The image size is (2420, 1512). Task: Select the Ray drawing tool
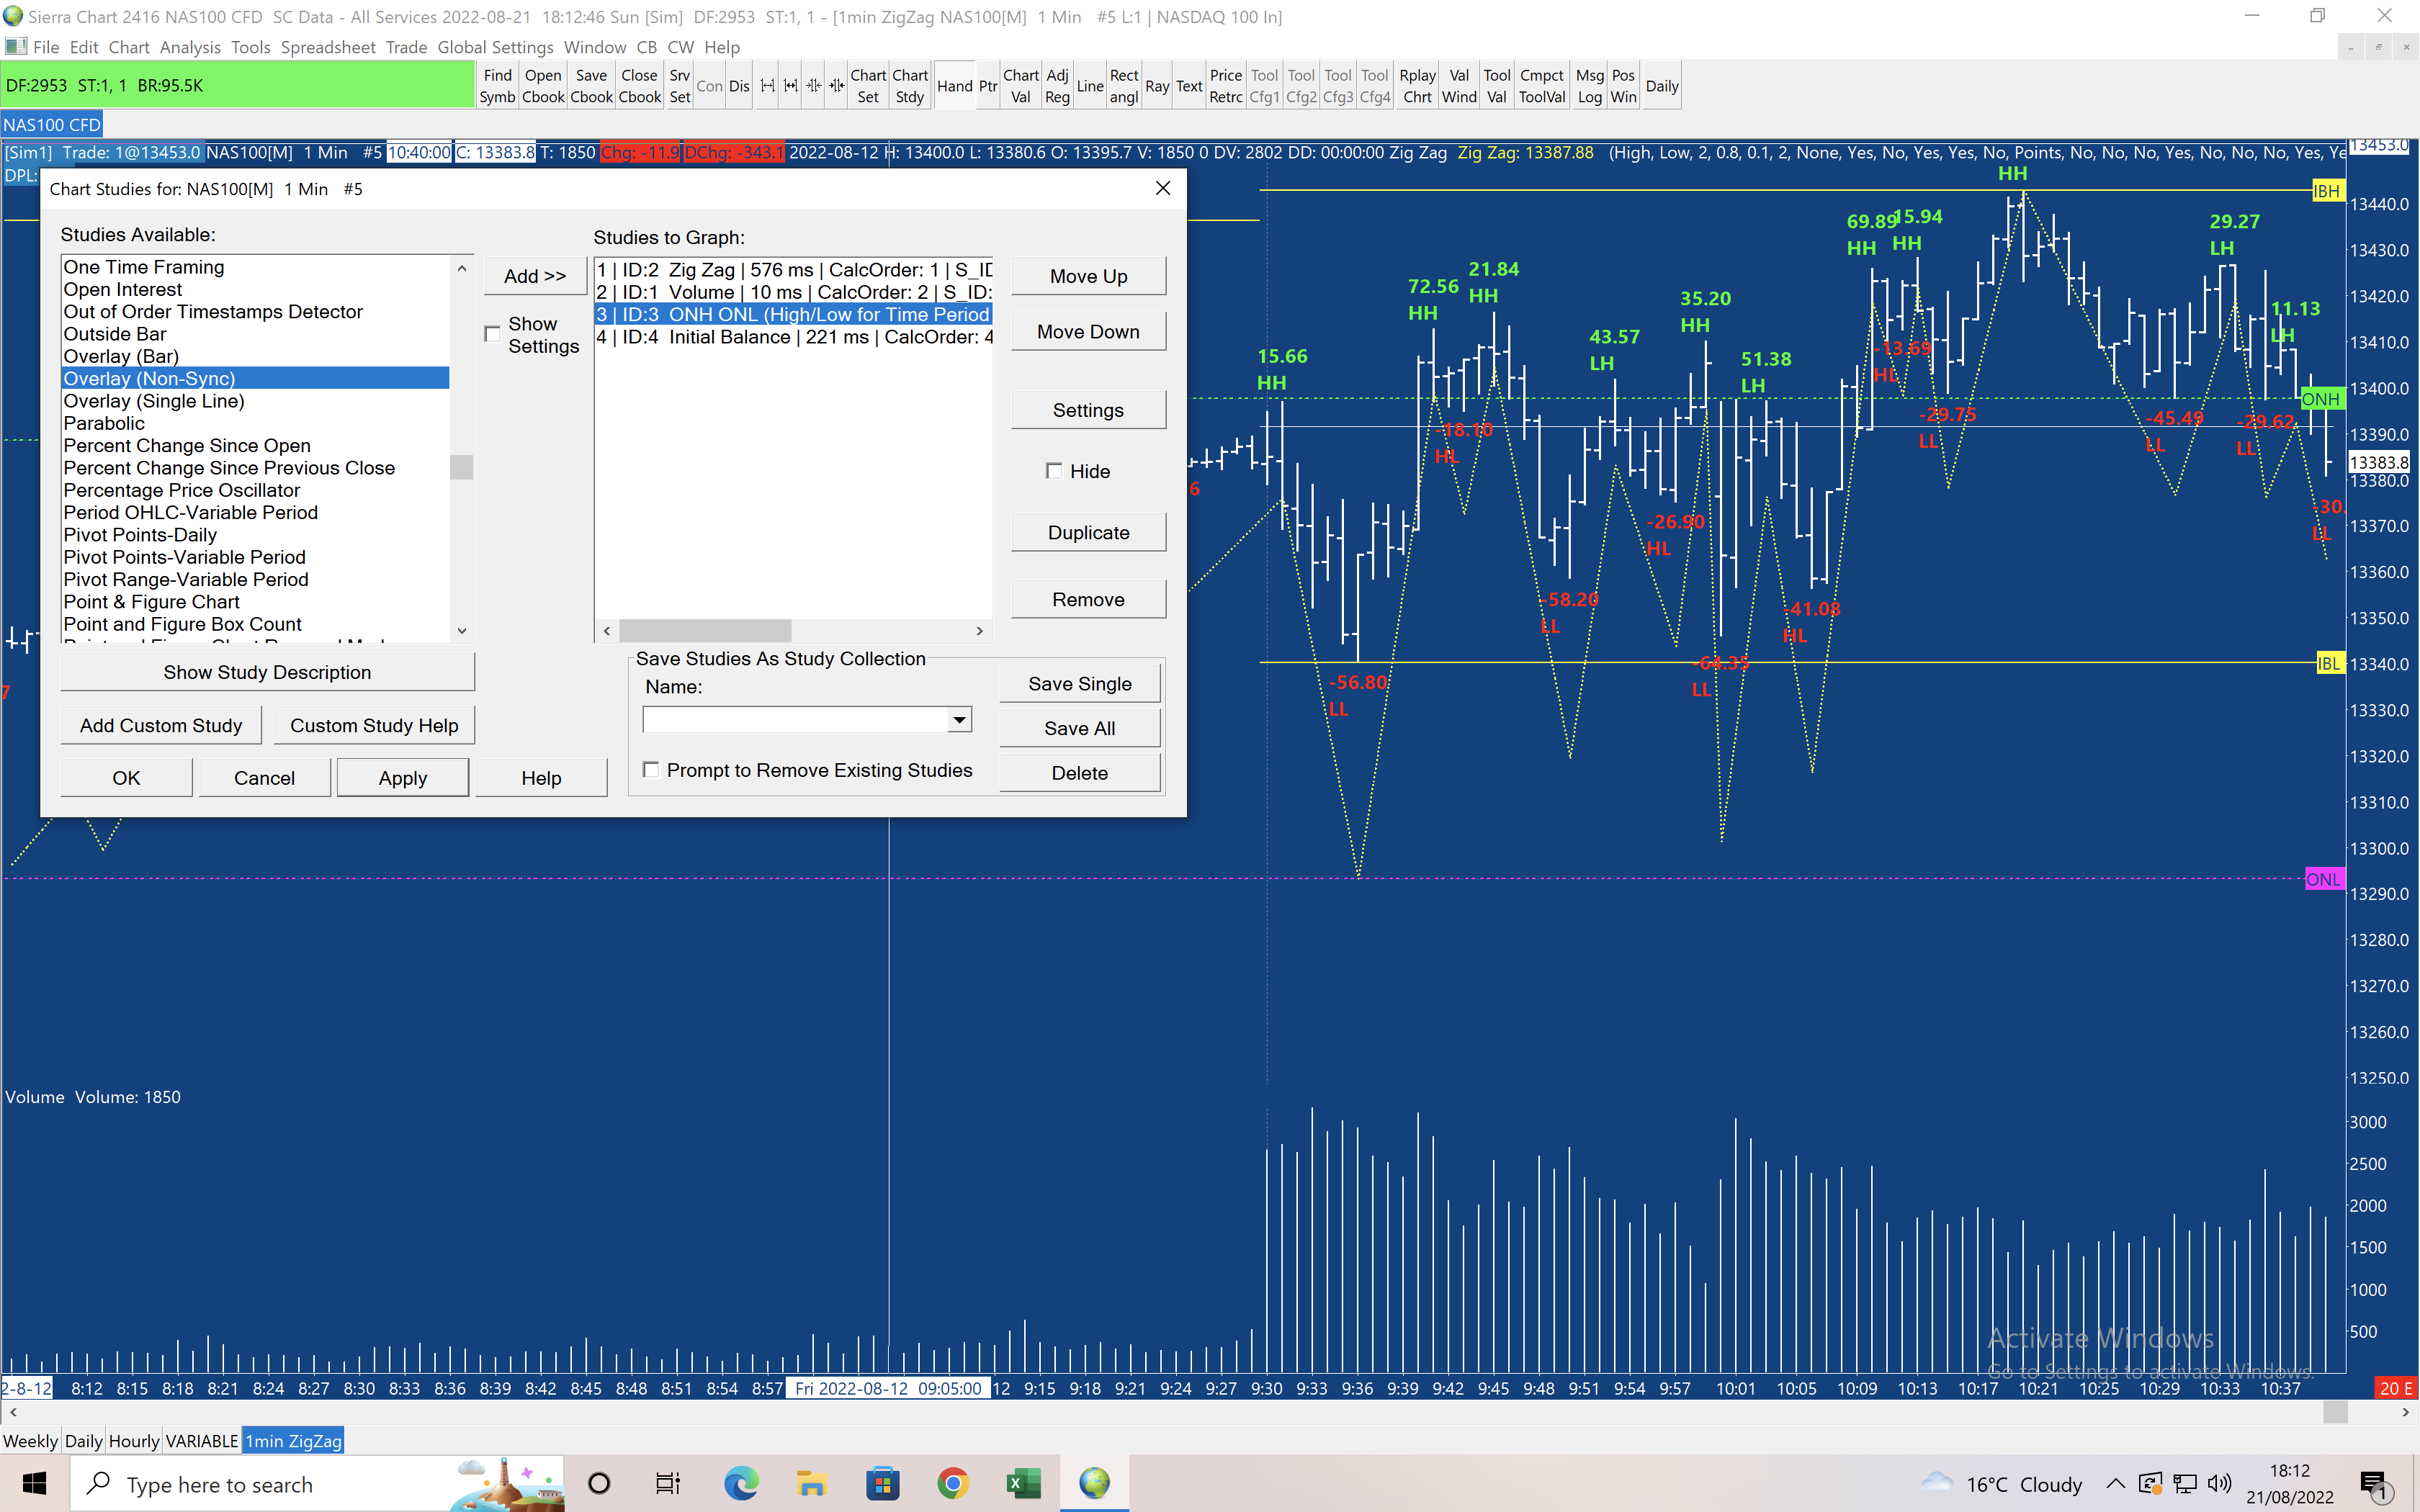point(1157,86)
